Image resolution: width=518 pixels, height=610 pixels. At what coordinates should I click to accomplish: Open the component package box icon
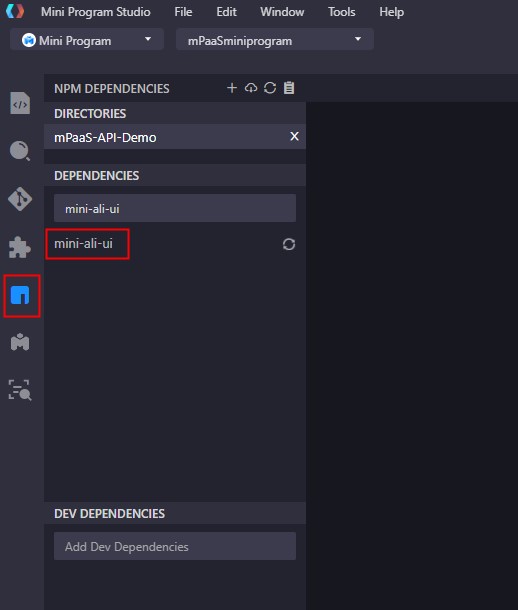coord(20,342)
